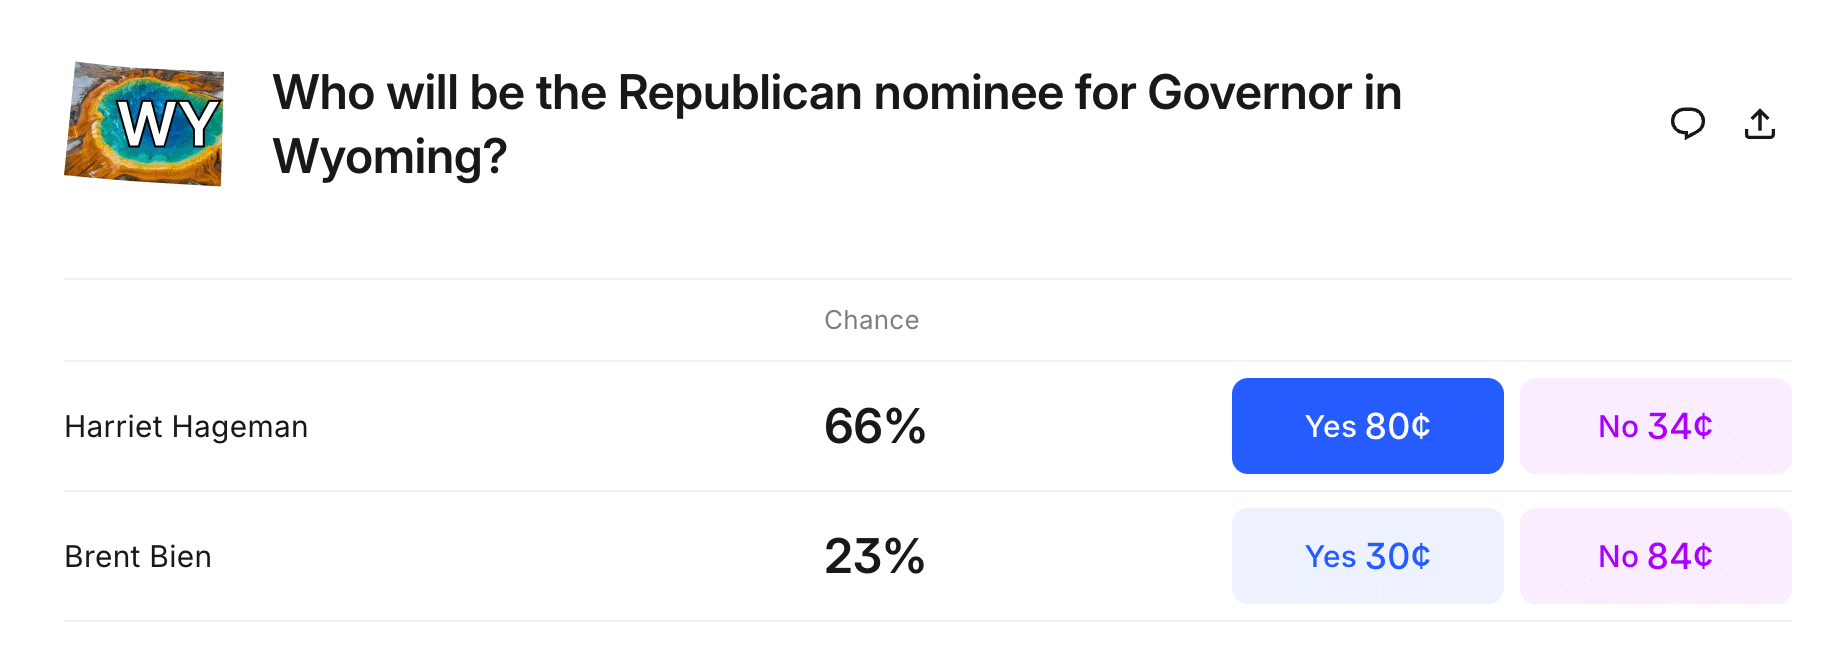Screen dimensions: 1834x660
Task: Select Yes 30¢ for Brent Bien
Action: pyautogui.click(x=1367, y=556)
